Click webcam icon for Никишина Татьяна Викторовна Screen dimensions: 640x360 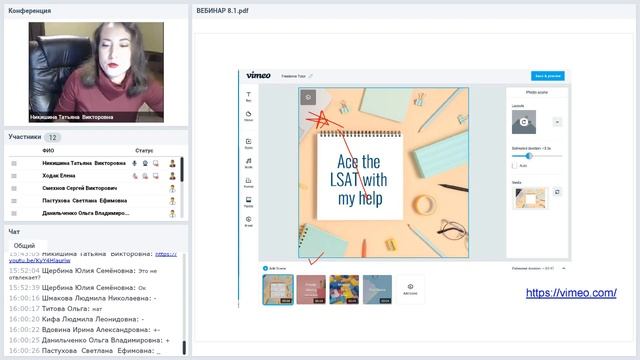tap(145, 163)
